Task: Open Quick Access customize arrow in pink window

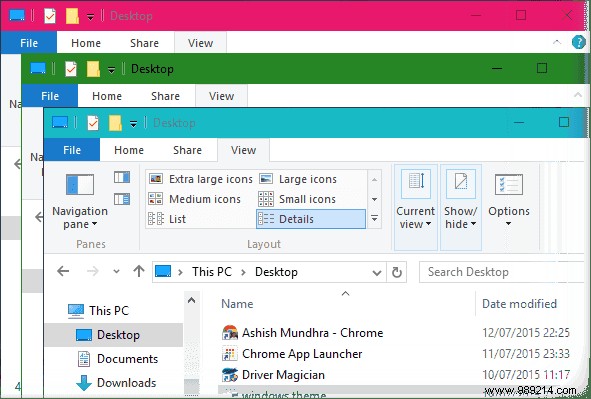Action: click(x=90, y=17)
